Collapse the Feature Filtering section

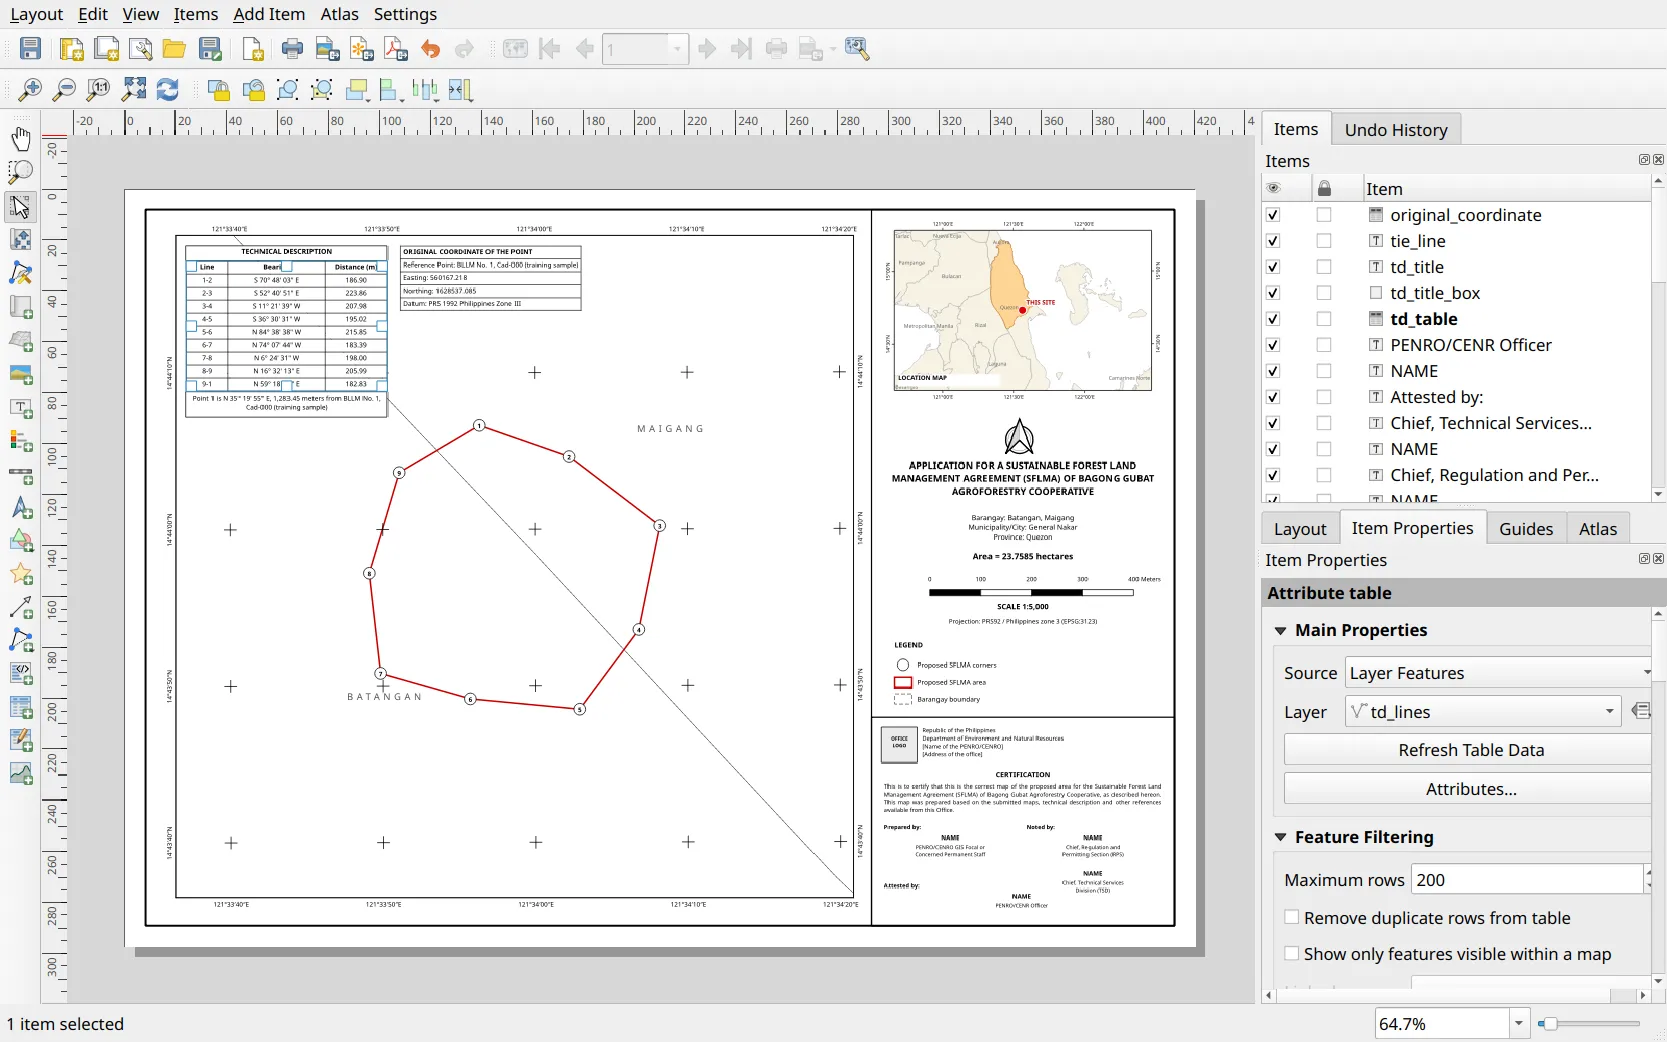1281,838
